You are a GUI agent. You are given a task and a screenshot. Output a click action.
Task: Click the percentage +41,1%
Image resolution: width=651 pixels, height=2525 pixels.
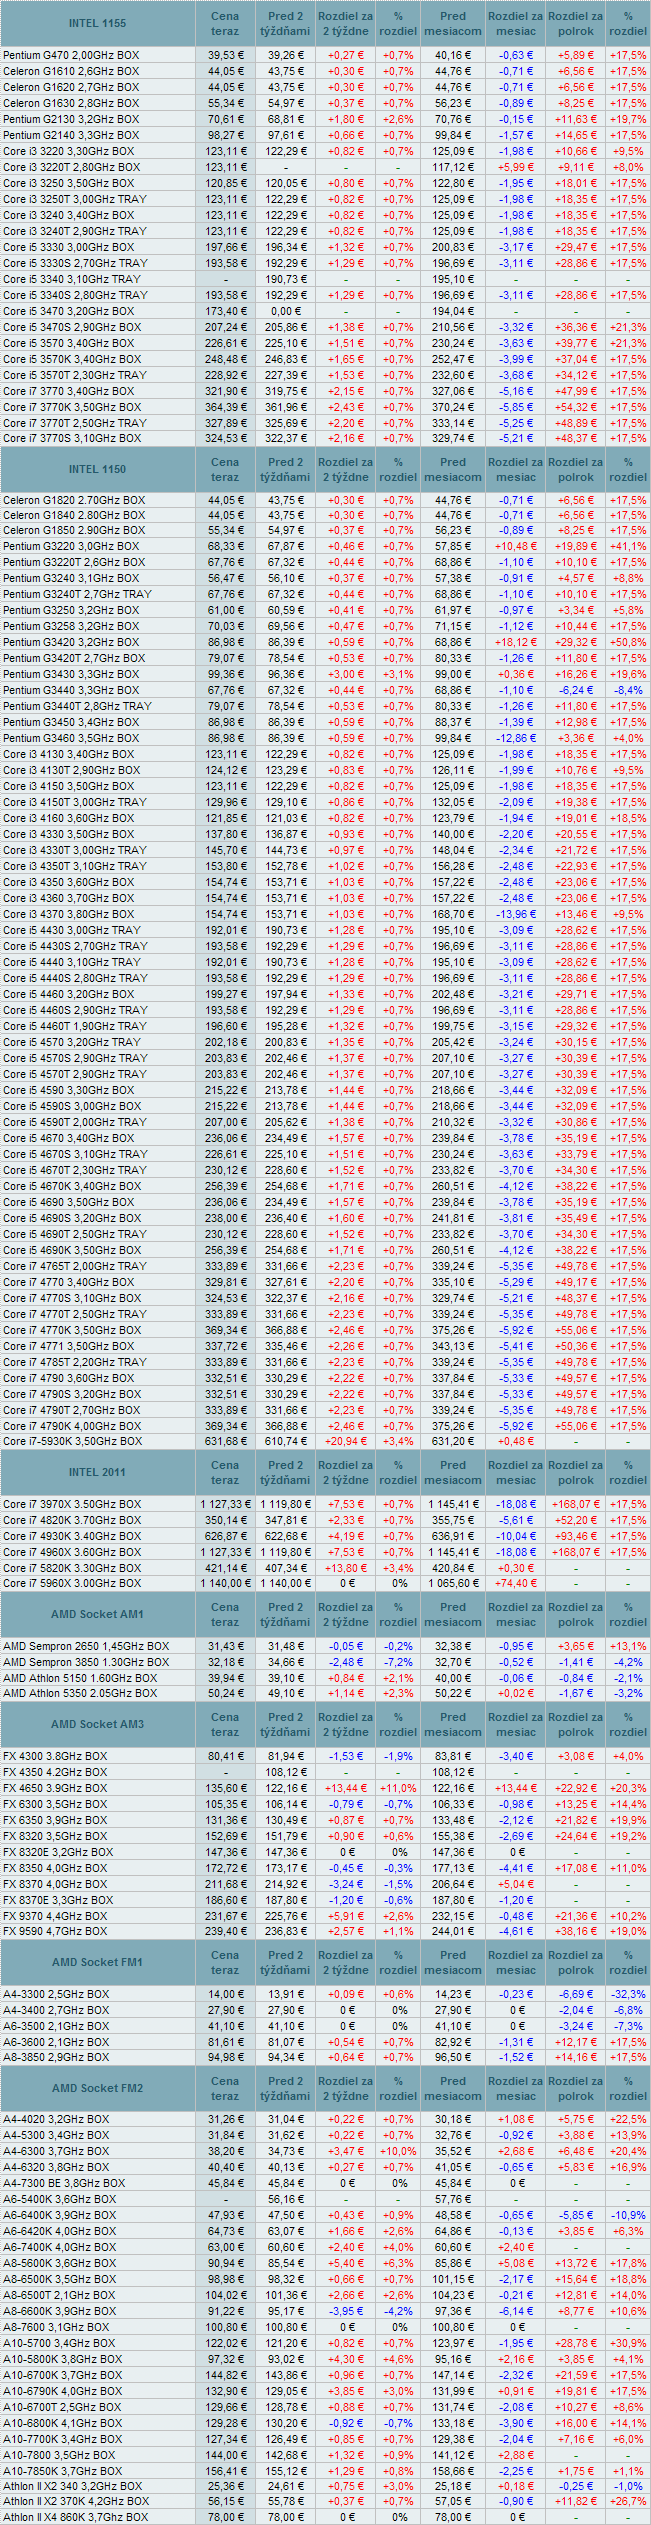tap(628, 546)
